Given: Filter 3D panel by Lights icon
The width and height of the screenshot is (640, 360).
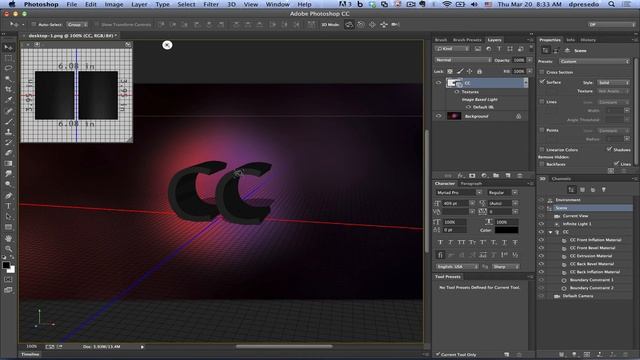Looking at the screenshot, I should pos(604,190).
